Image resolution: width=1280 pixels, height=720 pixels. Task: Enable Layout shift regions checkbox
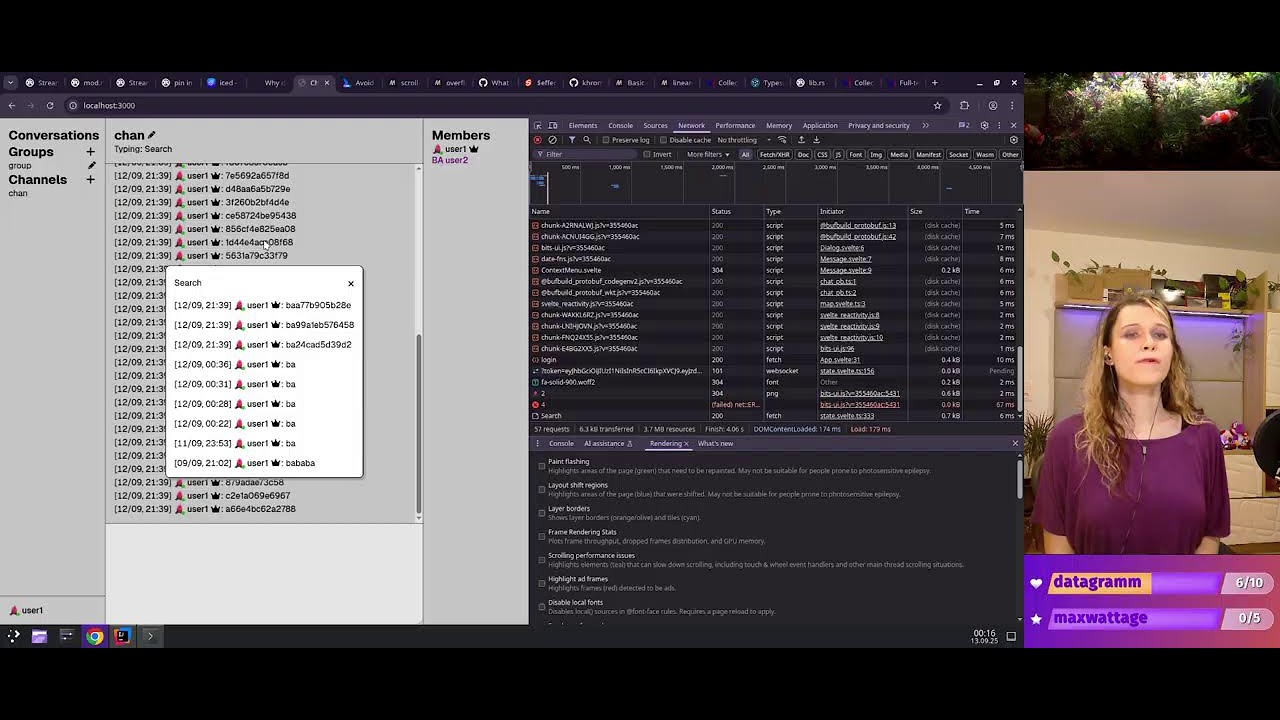tap(542, 489)
